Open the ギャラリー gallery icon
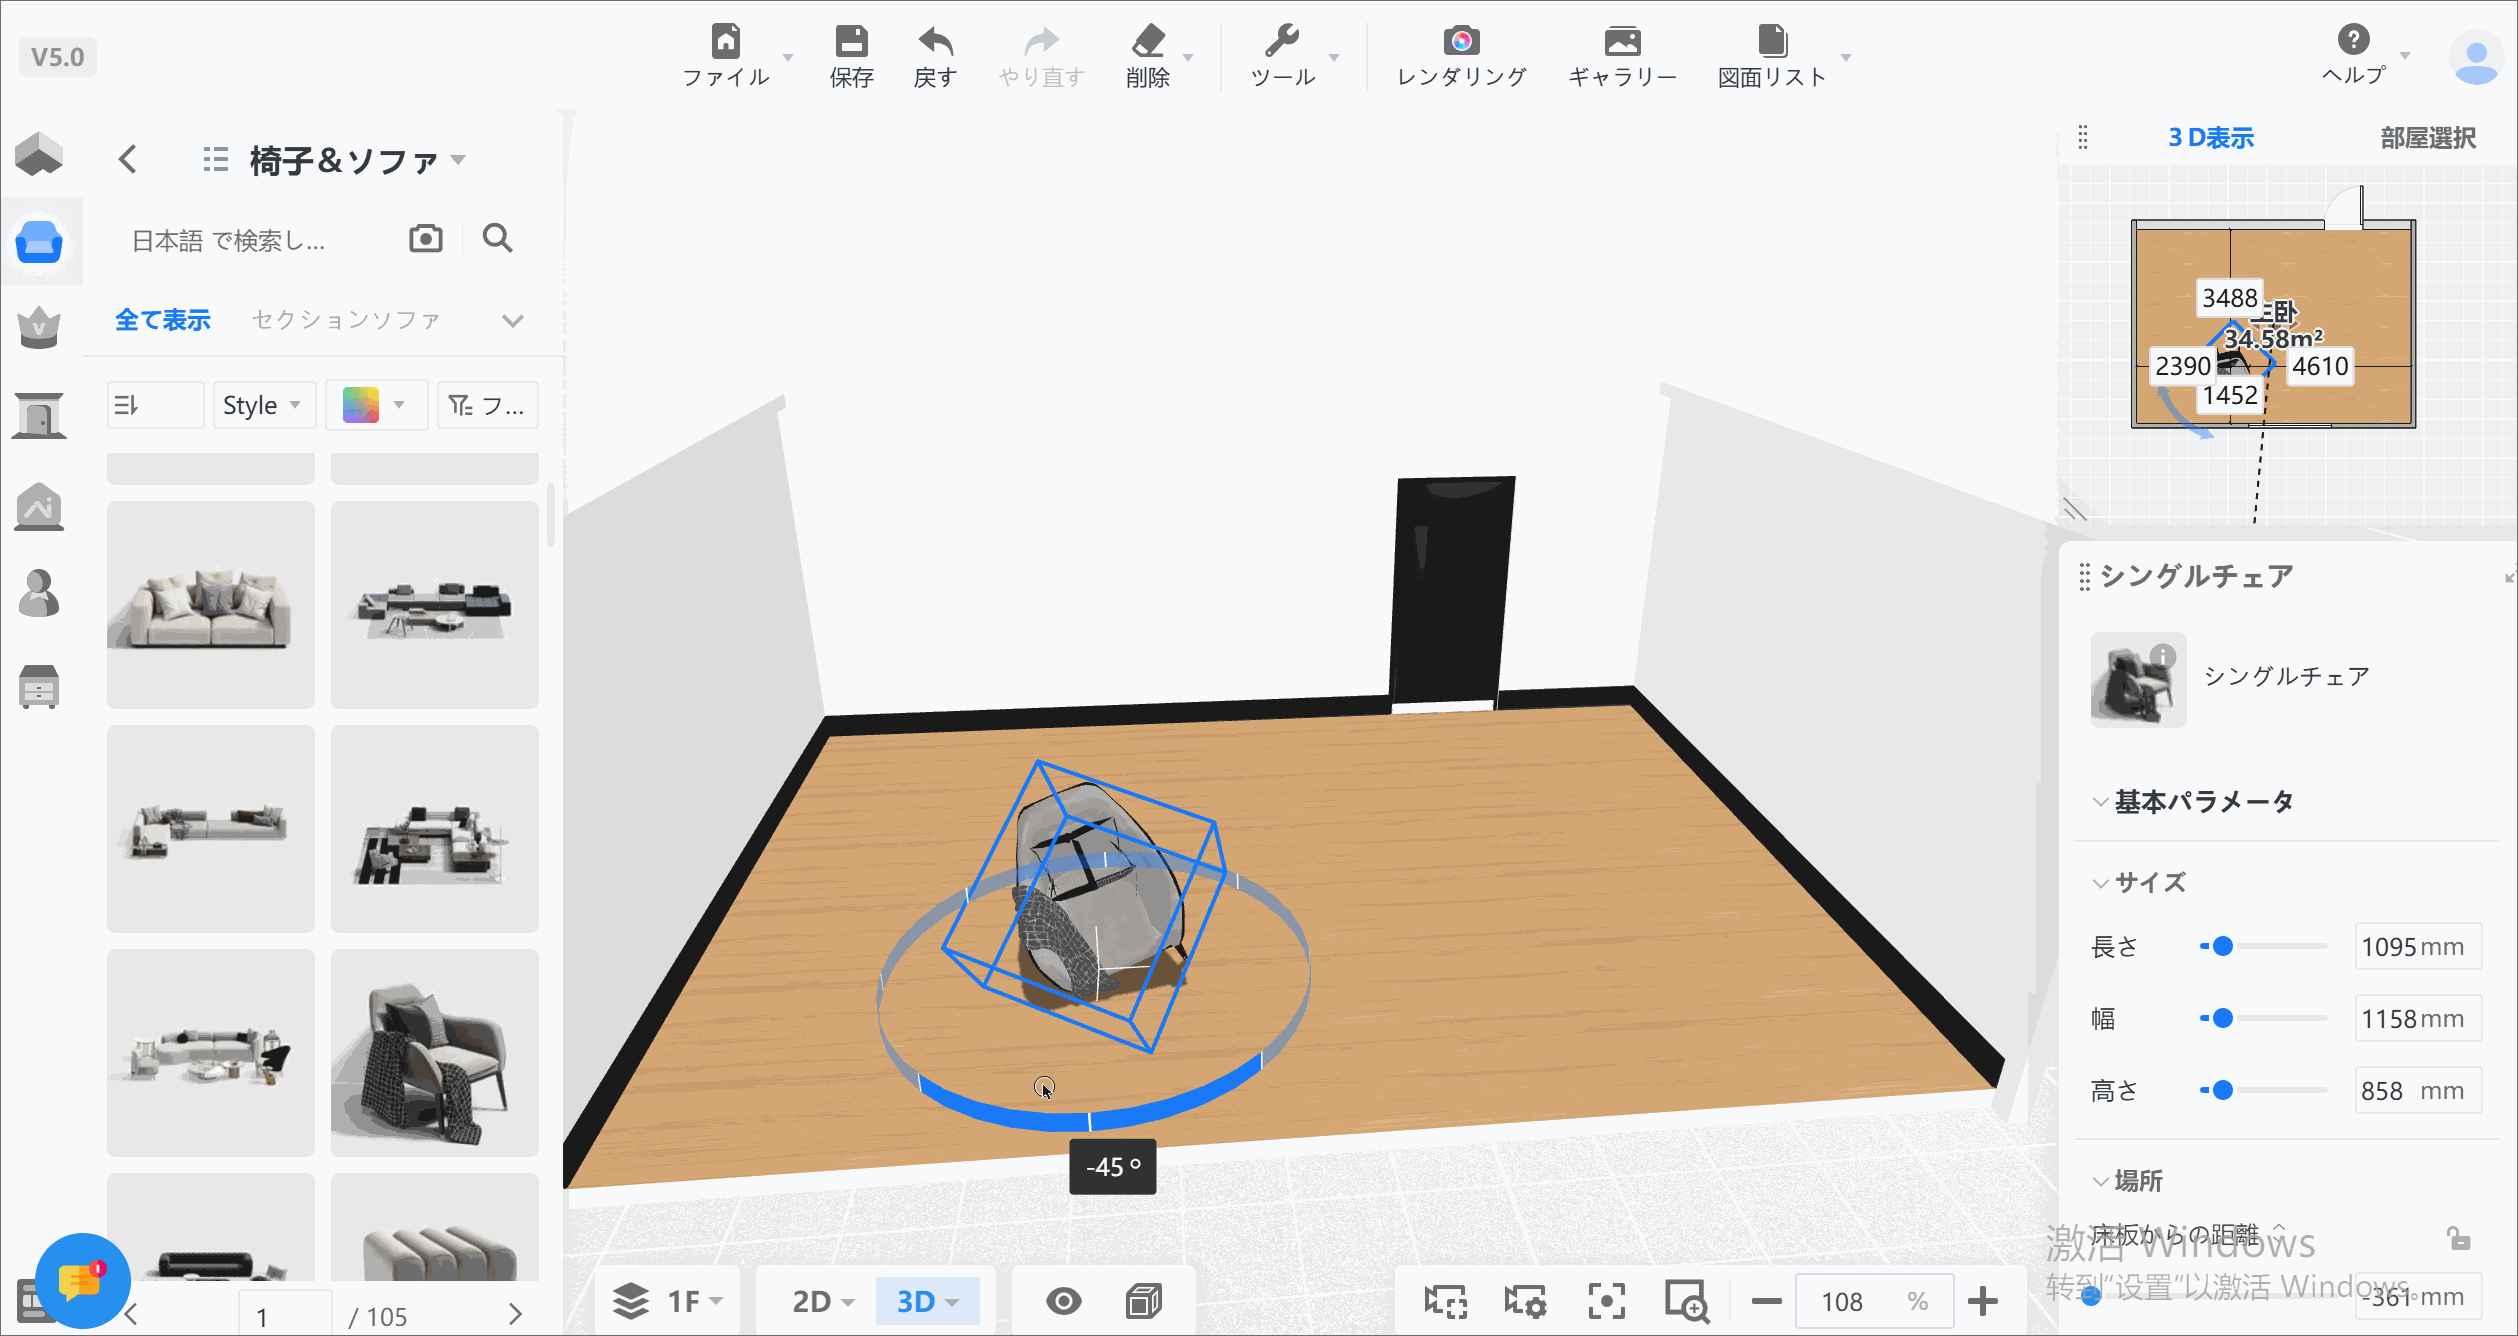Image resolution: width=2518 pixels, height=1336 pixels. pos(1622,42)
